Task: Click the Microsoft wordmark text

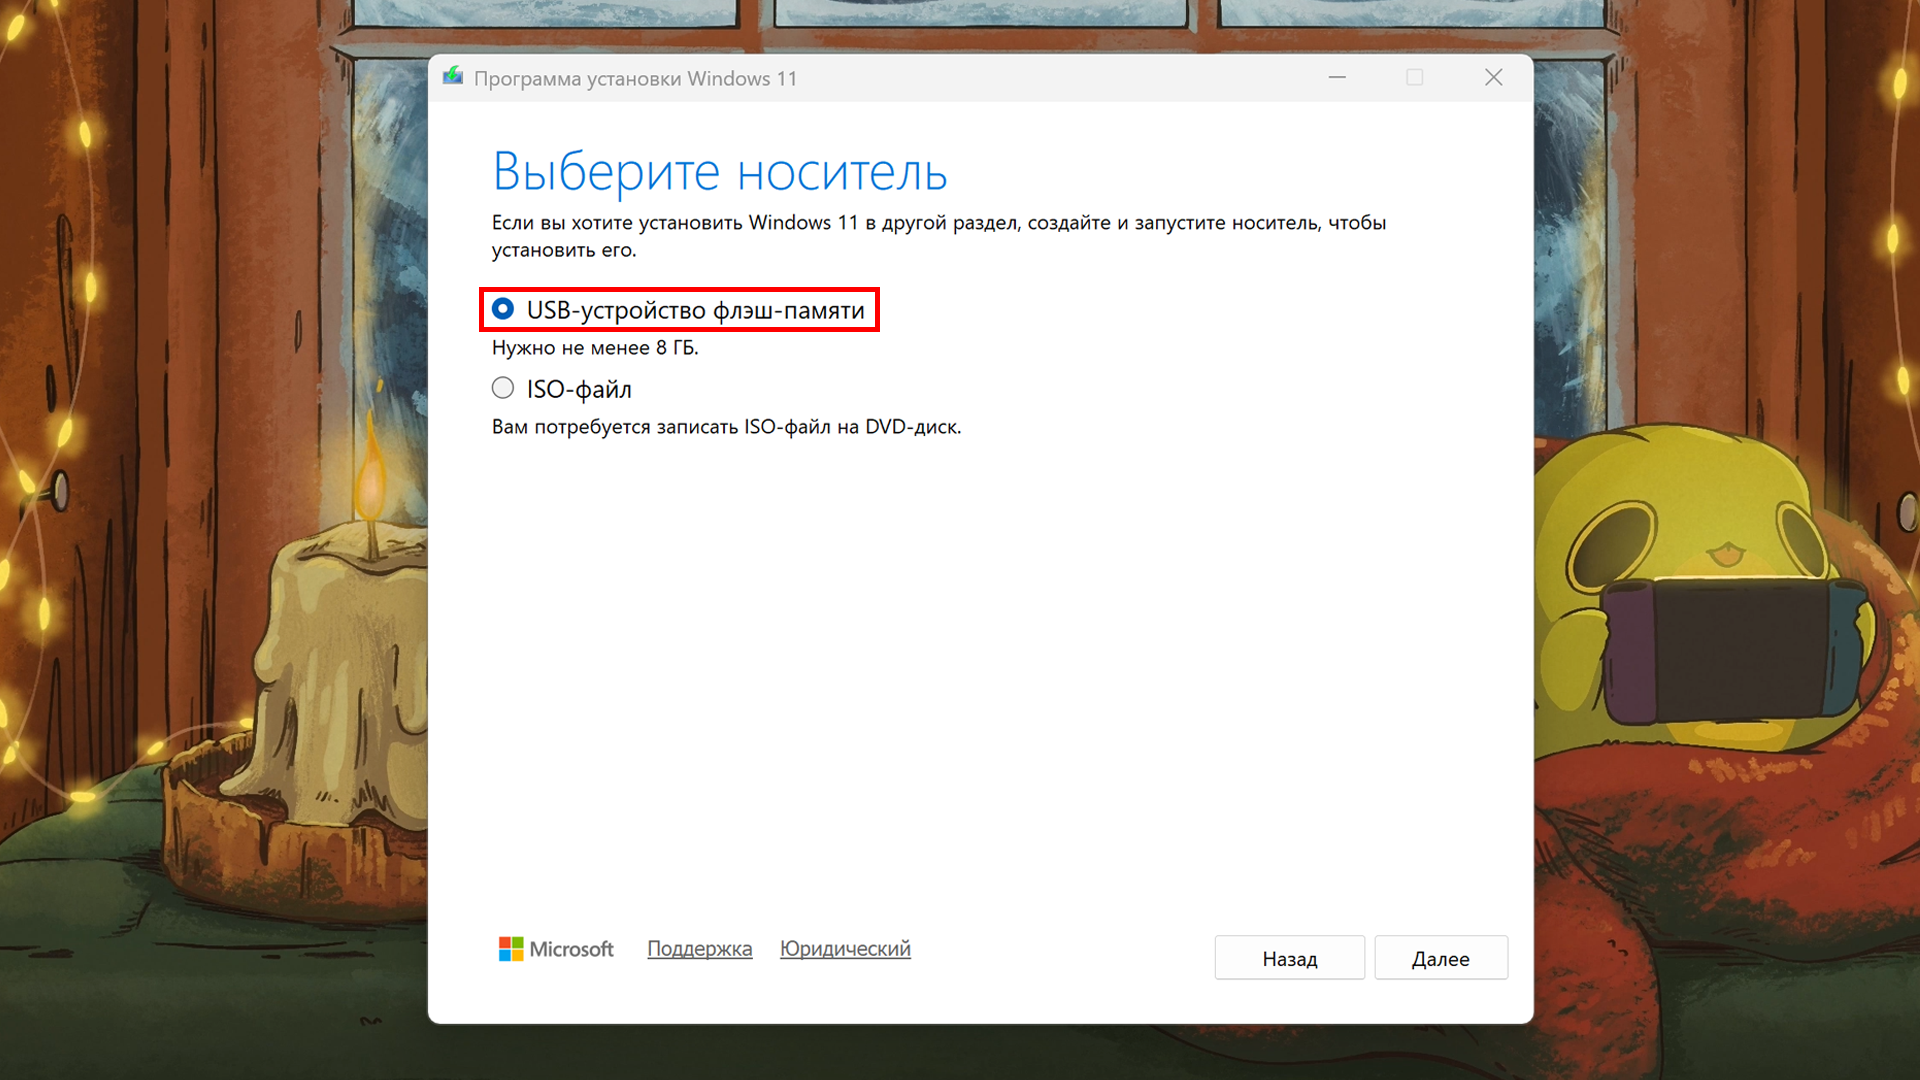Action: 571,949
